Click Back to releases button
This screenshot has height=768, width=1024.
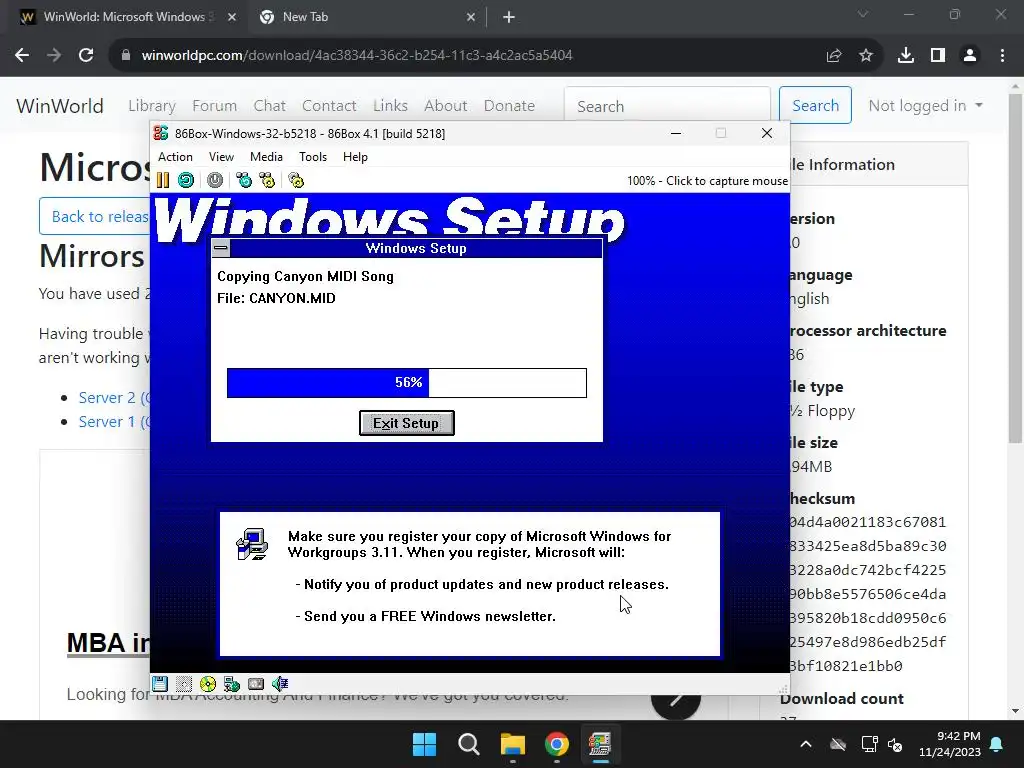(x=95, y=216)
